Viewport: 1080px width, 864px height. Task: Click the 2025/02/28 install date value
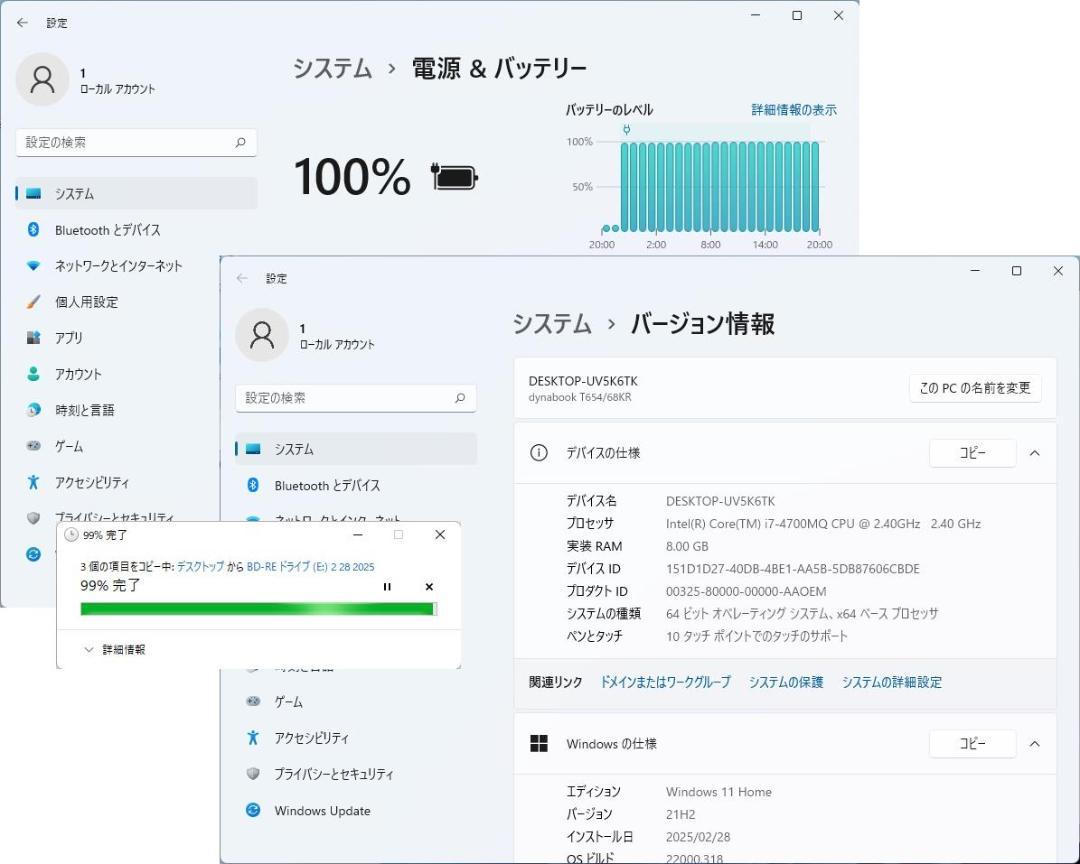coord(698,837)
